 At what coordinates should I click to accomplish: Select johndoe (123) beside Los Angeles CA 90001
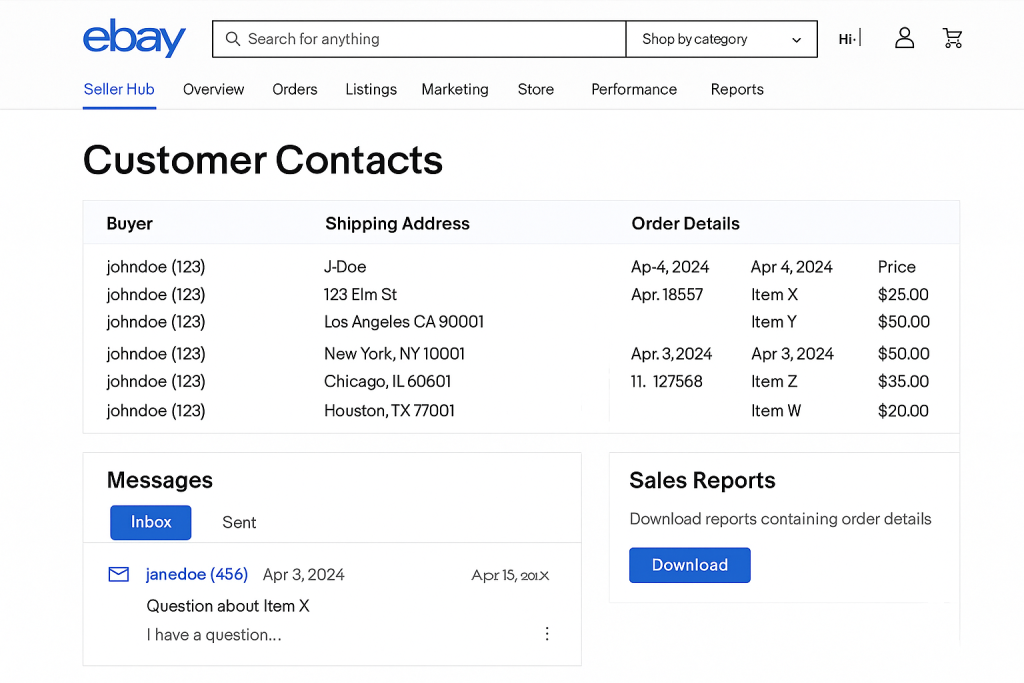(x=155, y=322)
